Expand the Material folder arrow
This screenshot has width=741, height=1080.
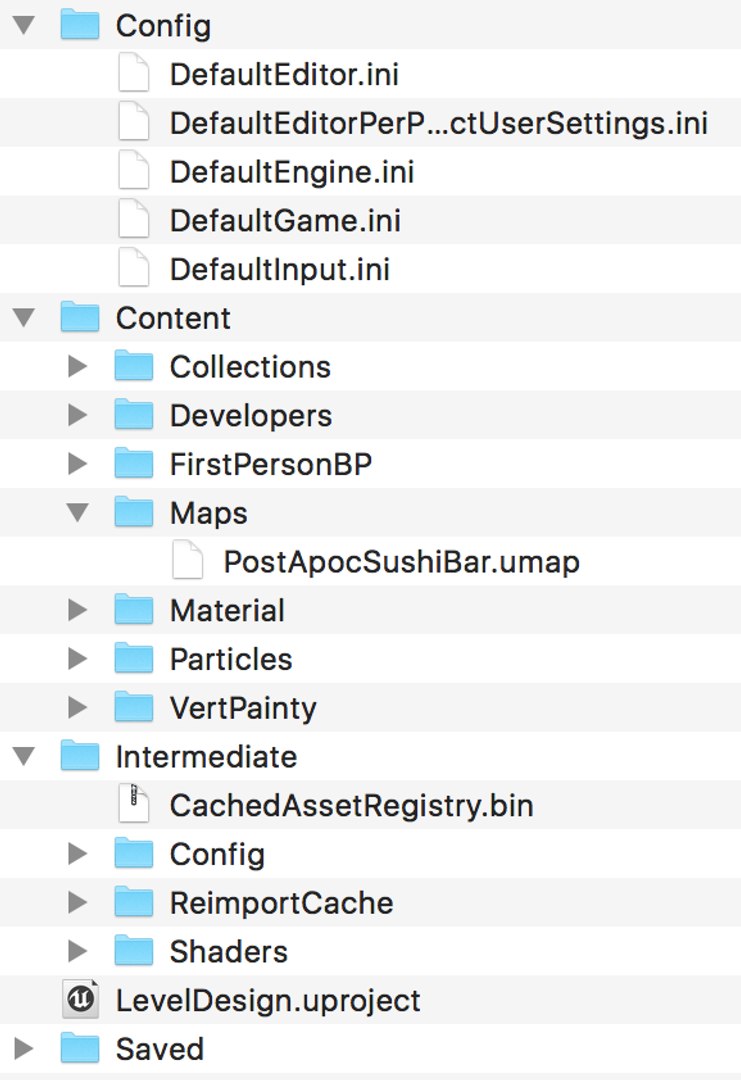coord(78,610)
